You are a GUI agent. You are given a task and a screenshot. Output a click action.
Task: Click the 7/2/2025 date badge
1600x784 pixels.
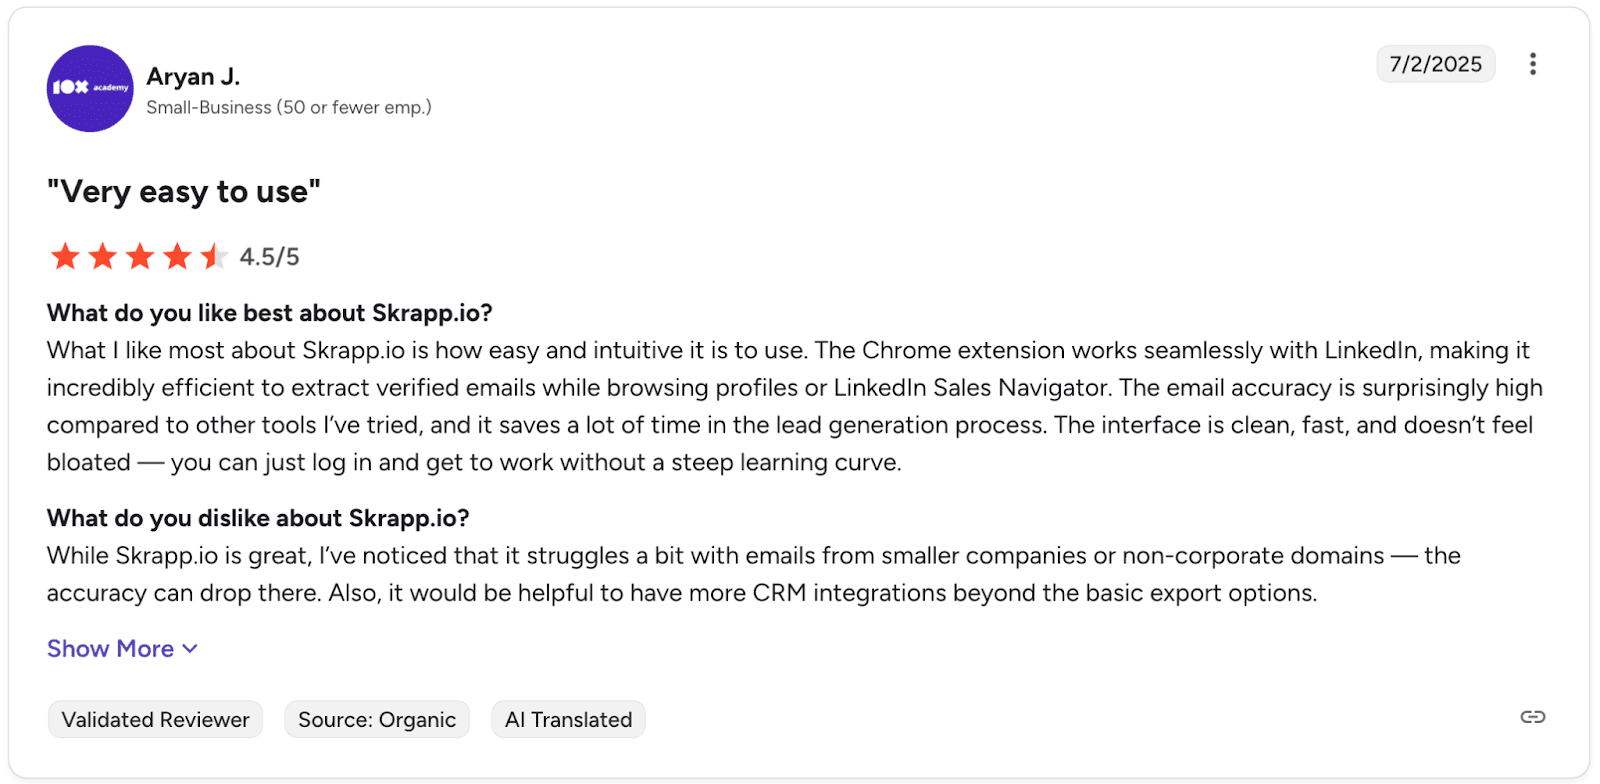pyautogui.click(x=1435, y=64)
